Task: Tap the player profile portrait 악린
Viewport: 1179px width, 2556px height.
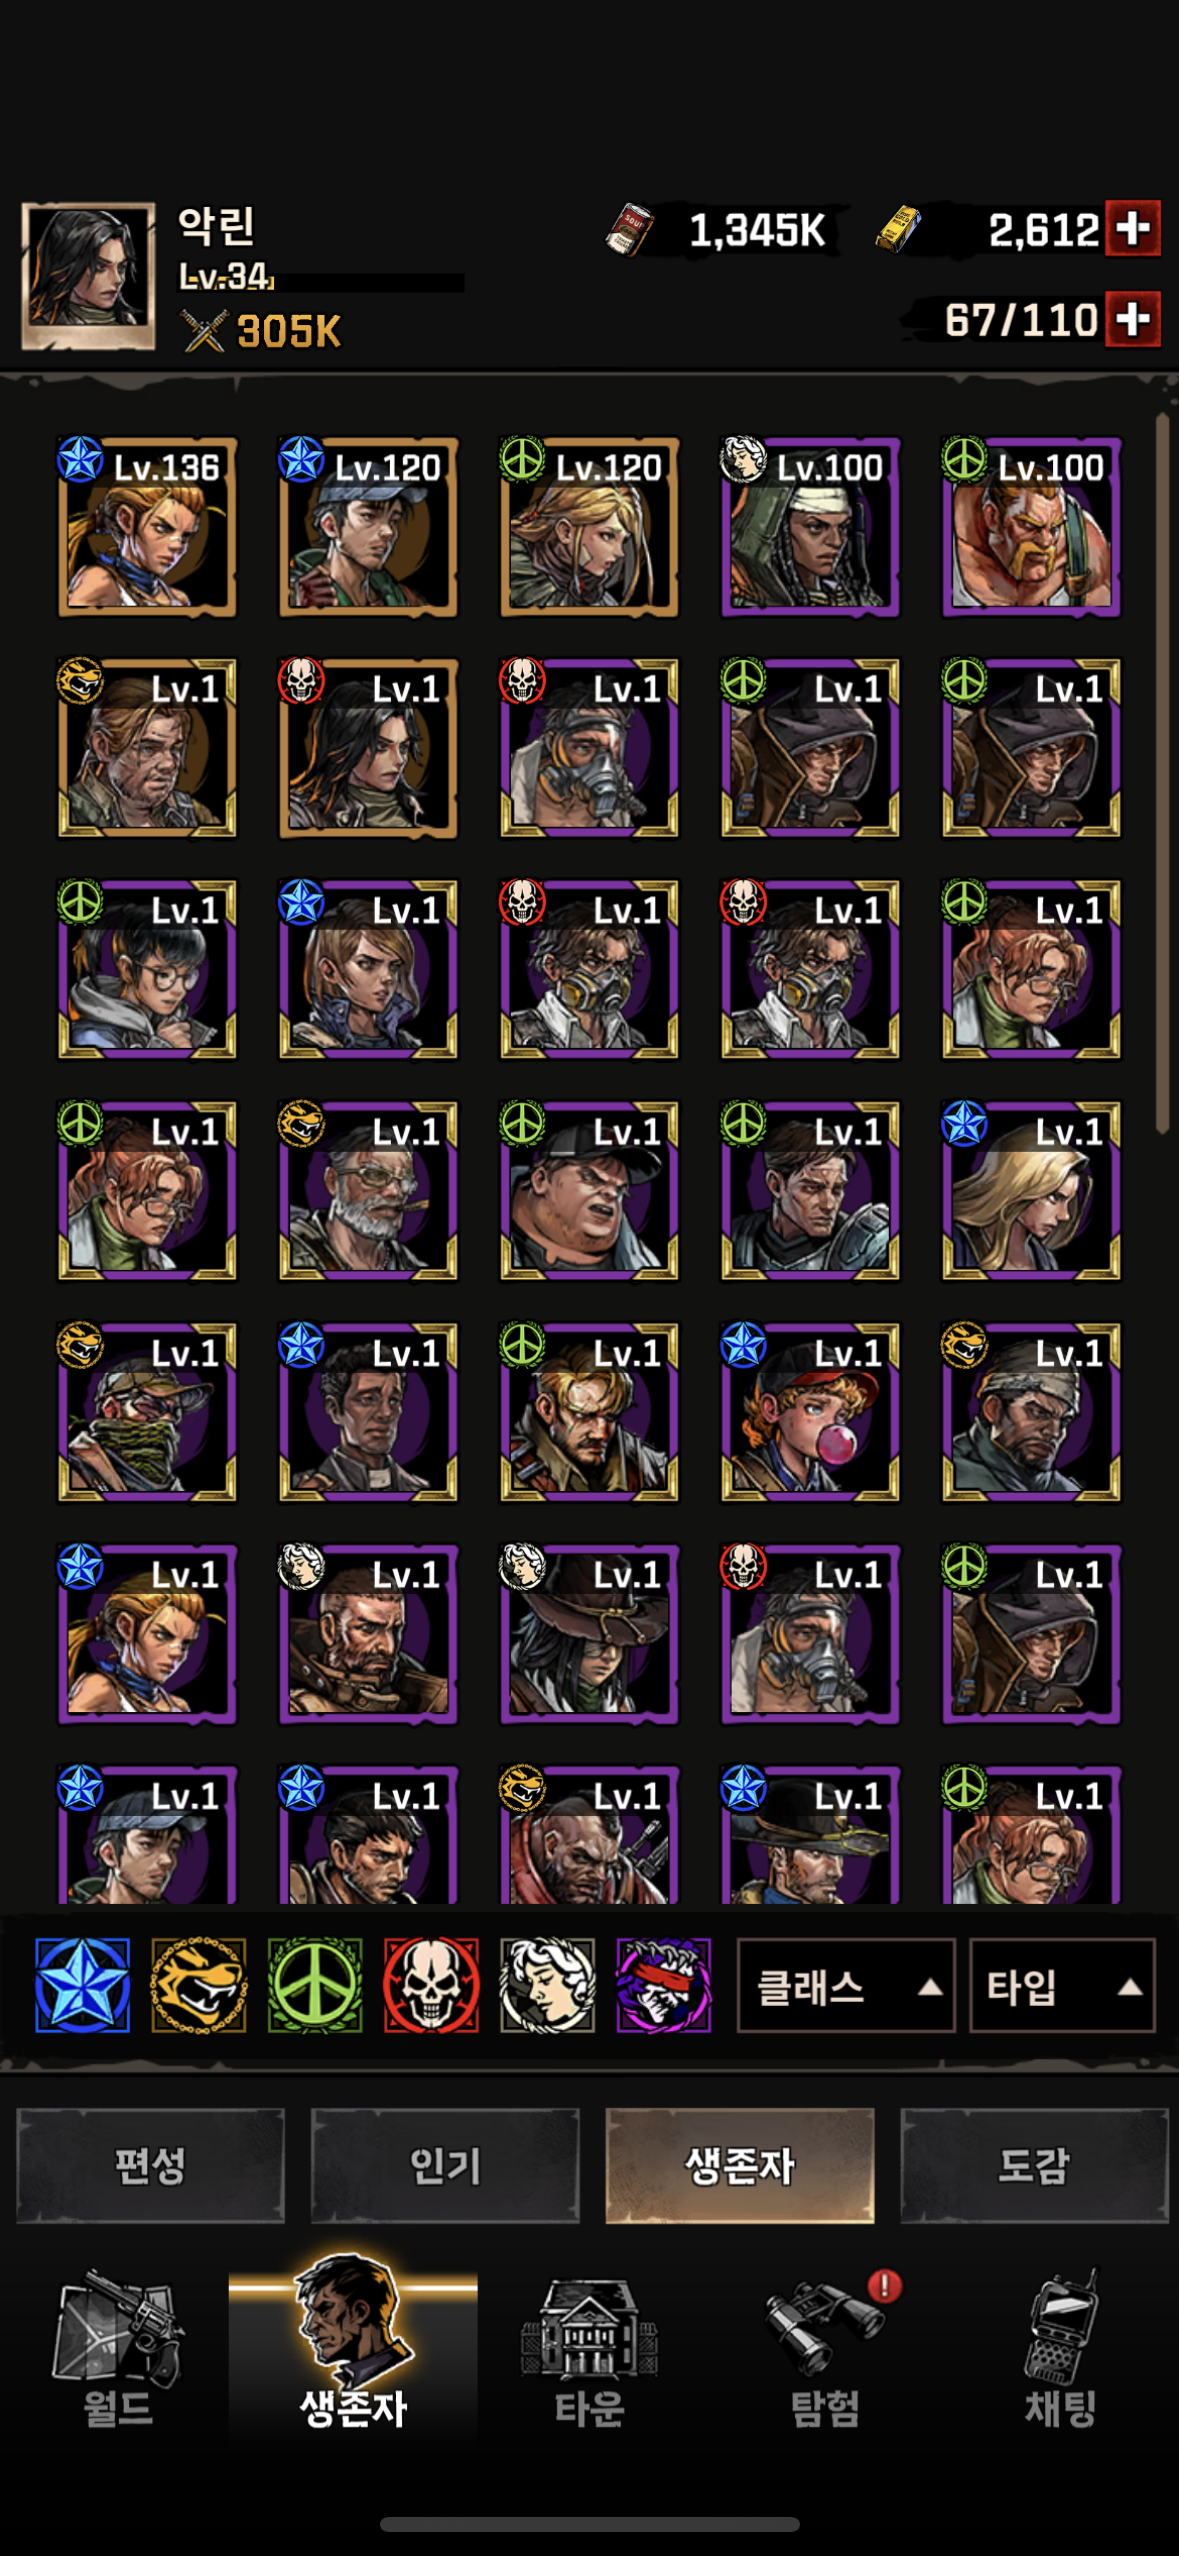Action: [88, 276]
